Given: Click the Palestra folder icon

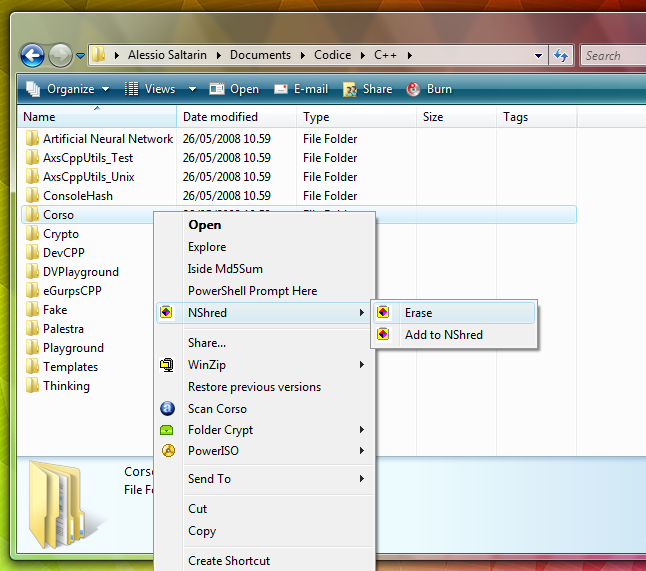Looking at the screenshot, I should pos(32,328).
